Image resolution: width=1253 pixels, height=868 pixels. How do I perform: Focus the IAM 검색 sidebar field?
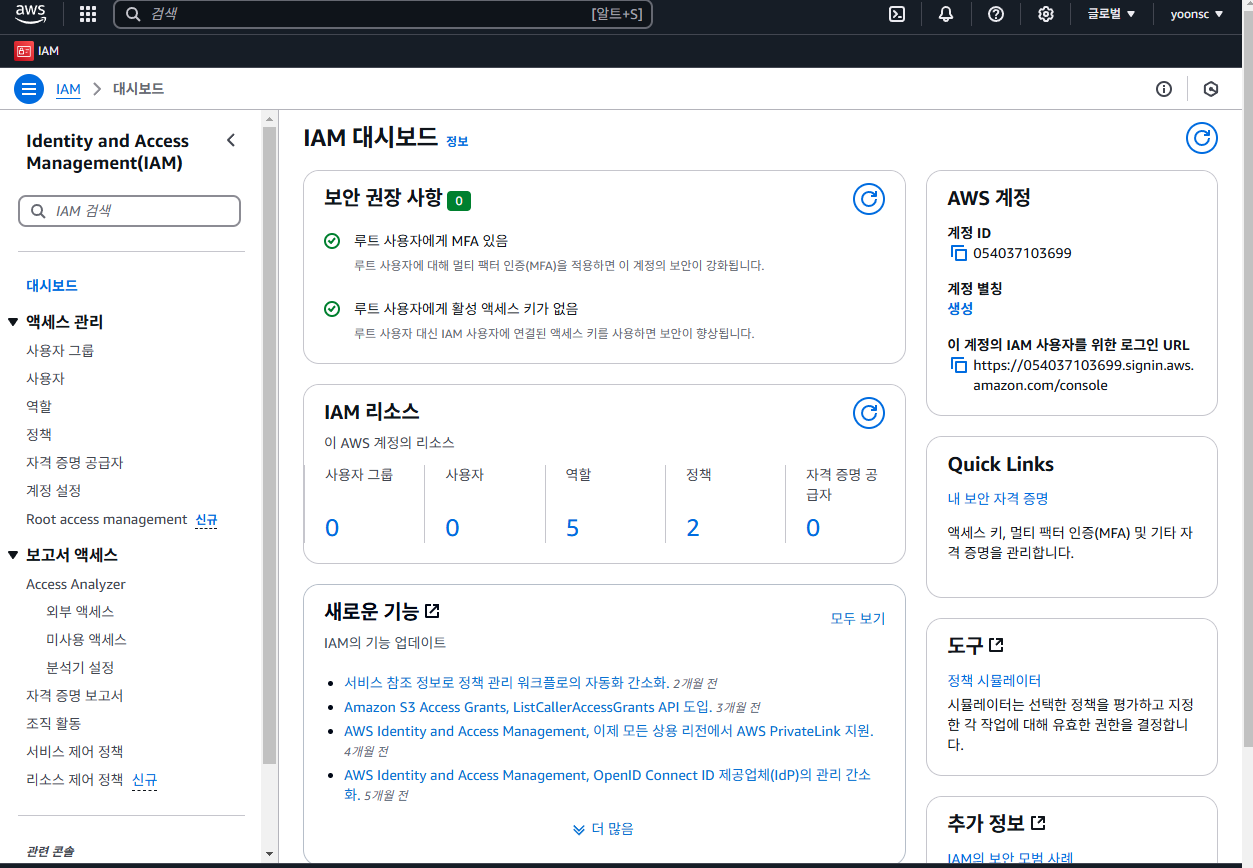pos(130,211)
